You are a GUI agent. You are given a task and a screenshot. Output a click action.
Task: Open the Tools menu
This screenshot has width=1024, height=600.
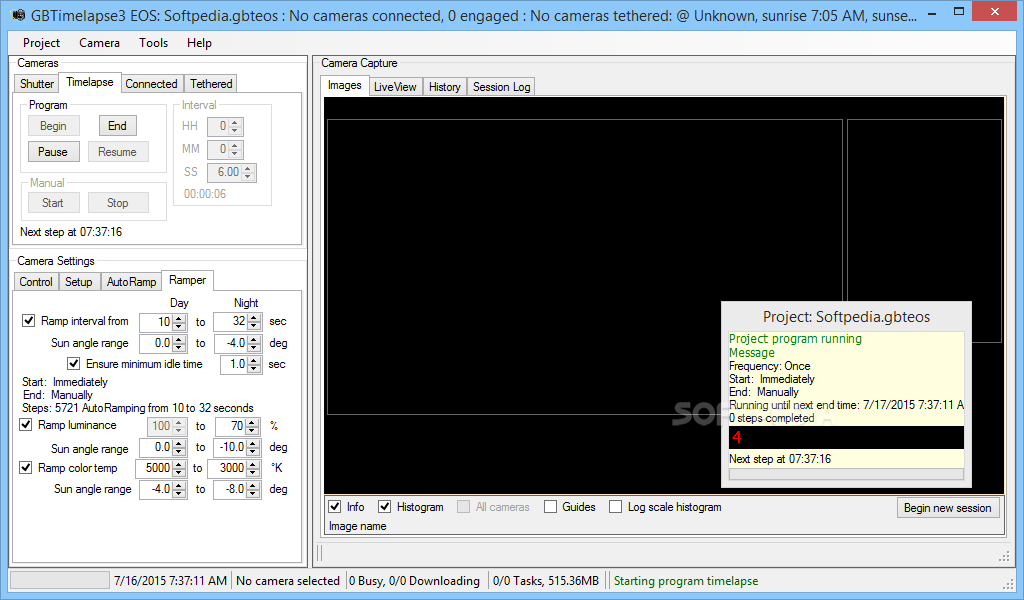click(153, 43)
